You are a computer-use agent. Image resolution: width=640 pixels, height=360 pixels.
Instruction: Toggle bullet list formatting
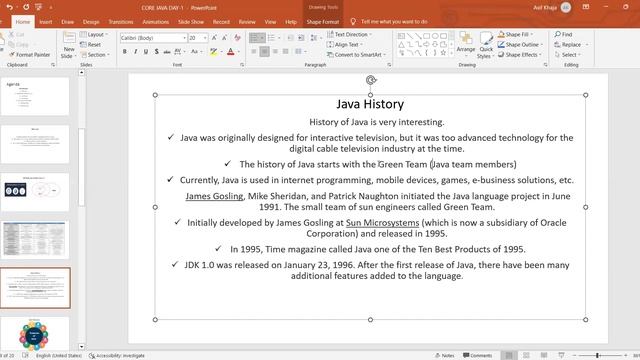(257, 38)
